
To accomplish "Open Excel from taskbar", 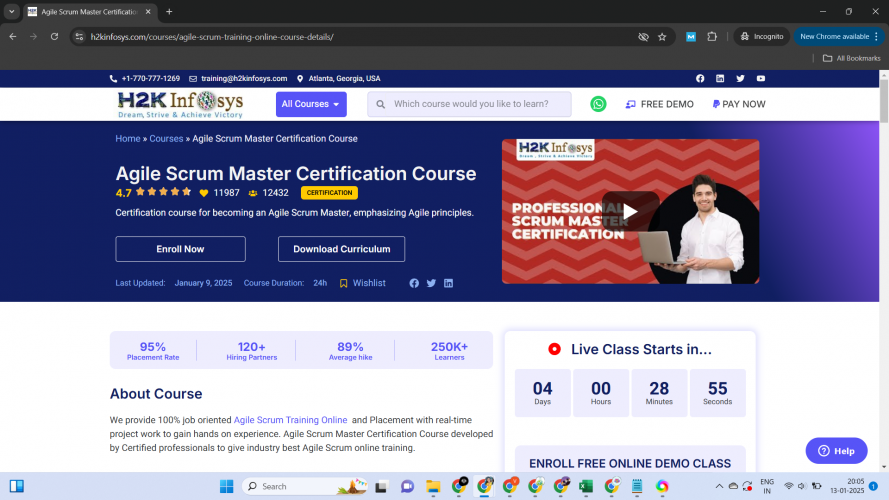I will 586,486.
